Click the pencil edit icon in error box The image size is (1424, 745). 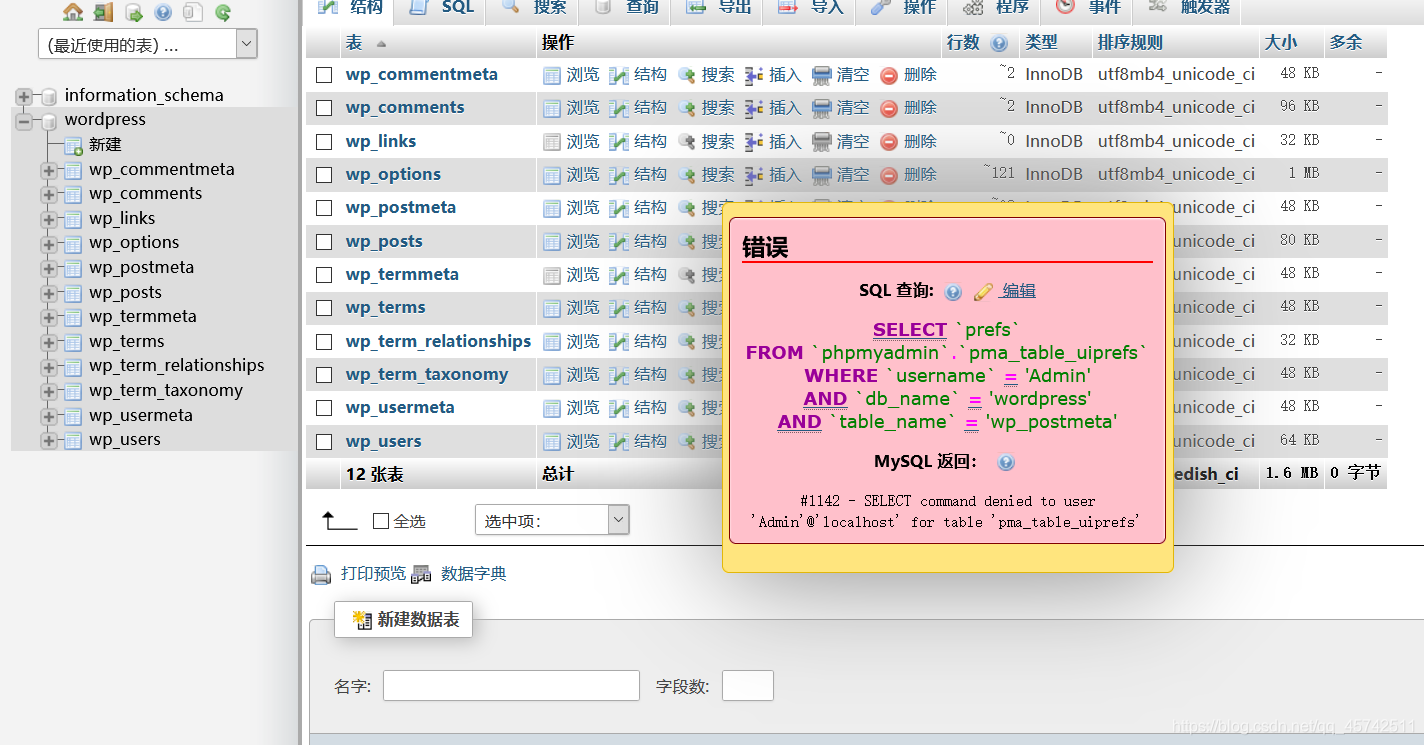point(983,292)
